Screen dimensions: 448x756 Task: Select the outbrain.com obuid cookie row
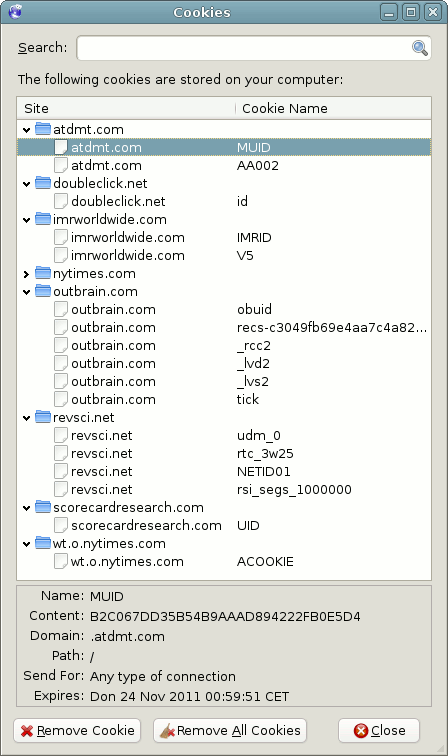224,309
